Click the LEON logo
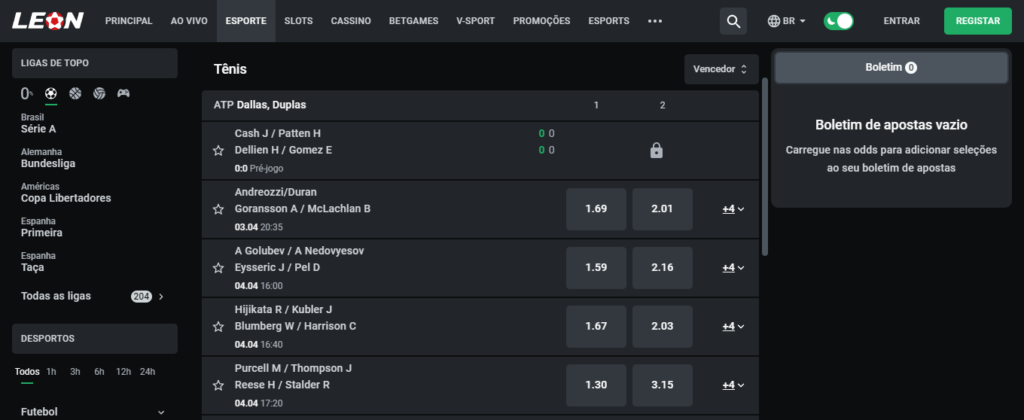Image resolution: width=1024 pixels, height=420 pixels. (x=46, y=20)
